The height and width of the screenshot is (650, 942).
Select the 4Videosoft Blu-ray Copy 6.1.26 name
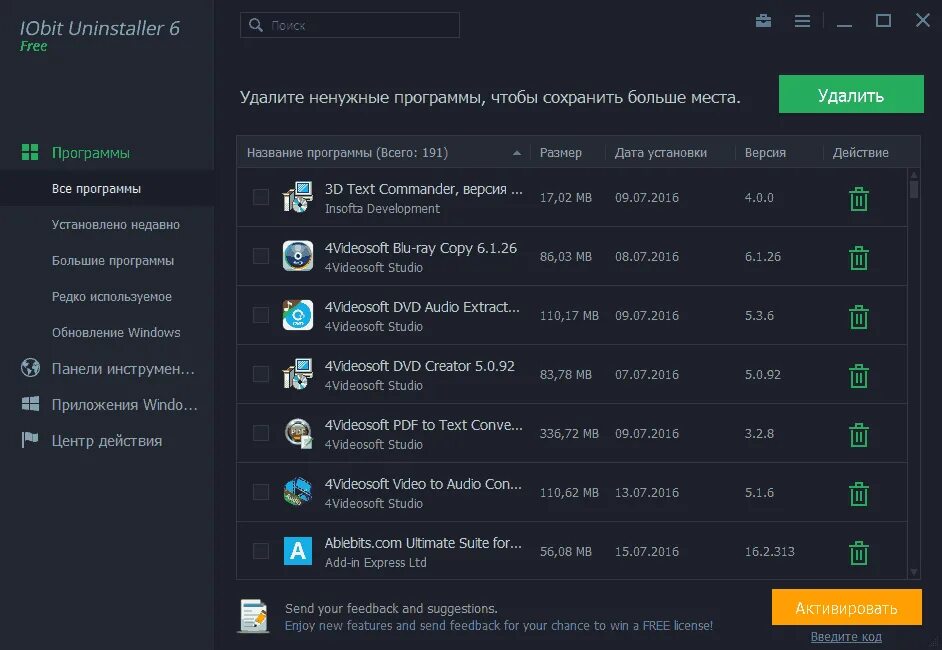(421, 248)
